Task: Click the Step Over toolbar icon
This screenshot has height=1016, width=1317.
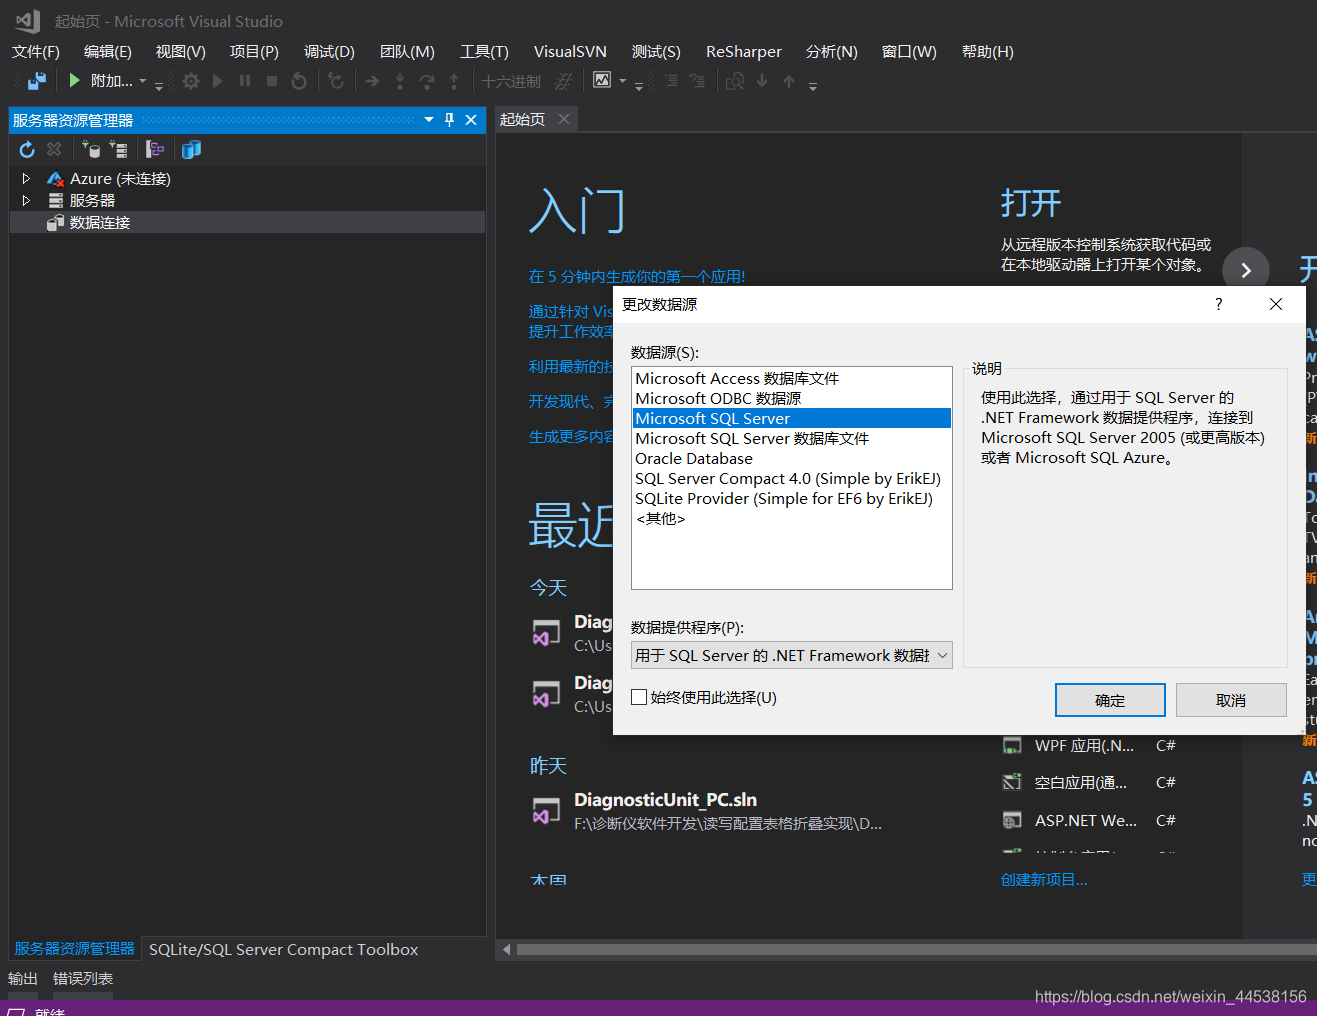Action: pos(427,81)
